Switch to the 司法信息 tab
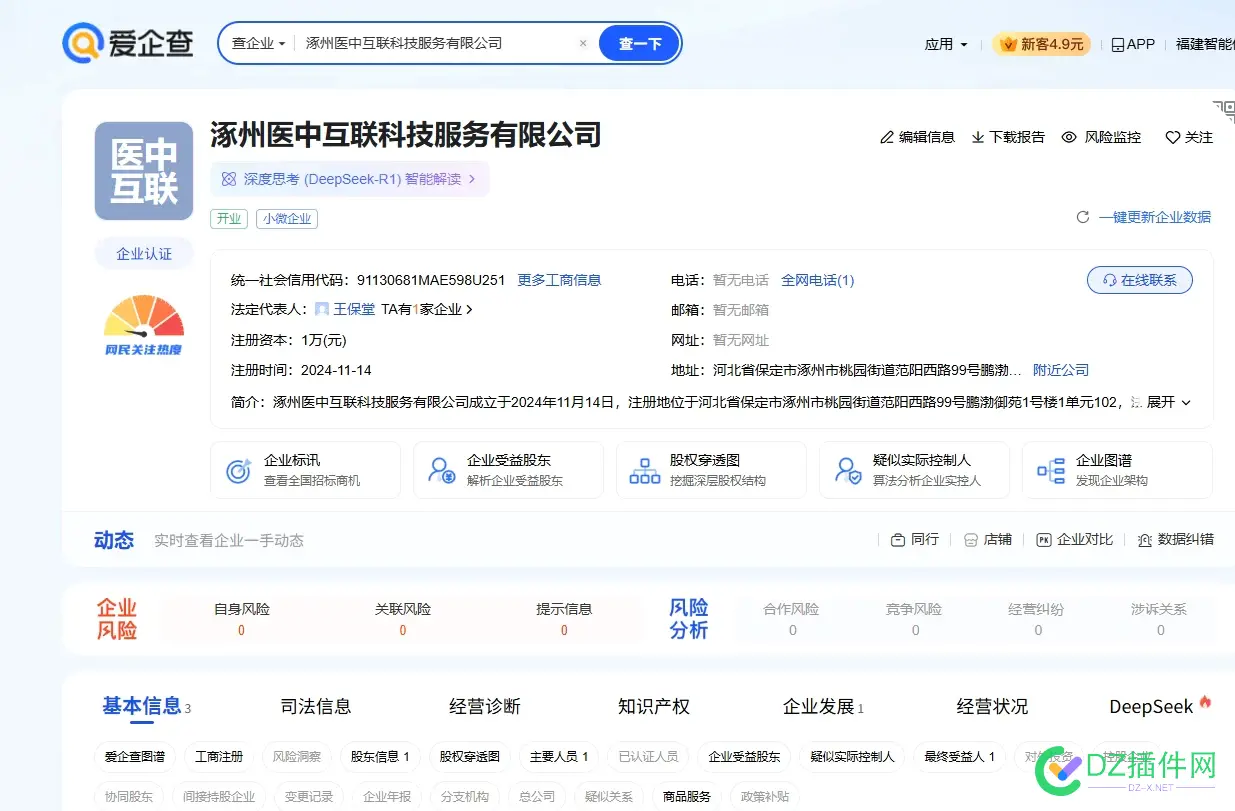The image size is (1235, 811). (316, 706)
